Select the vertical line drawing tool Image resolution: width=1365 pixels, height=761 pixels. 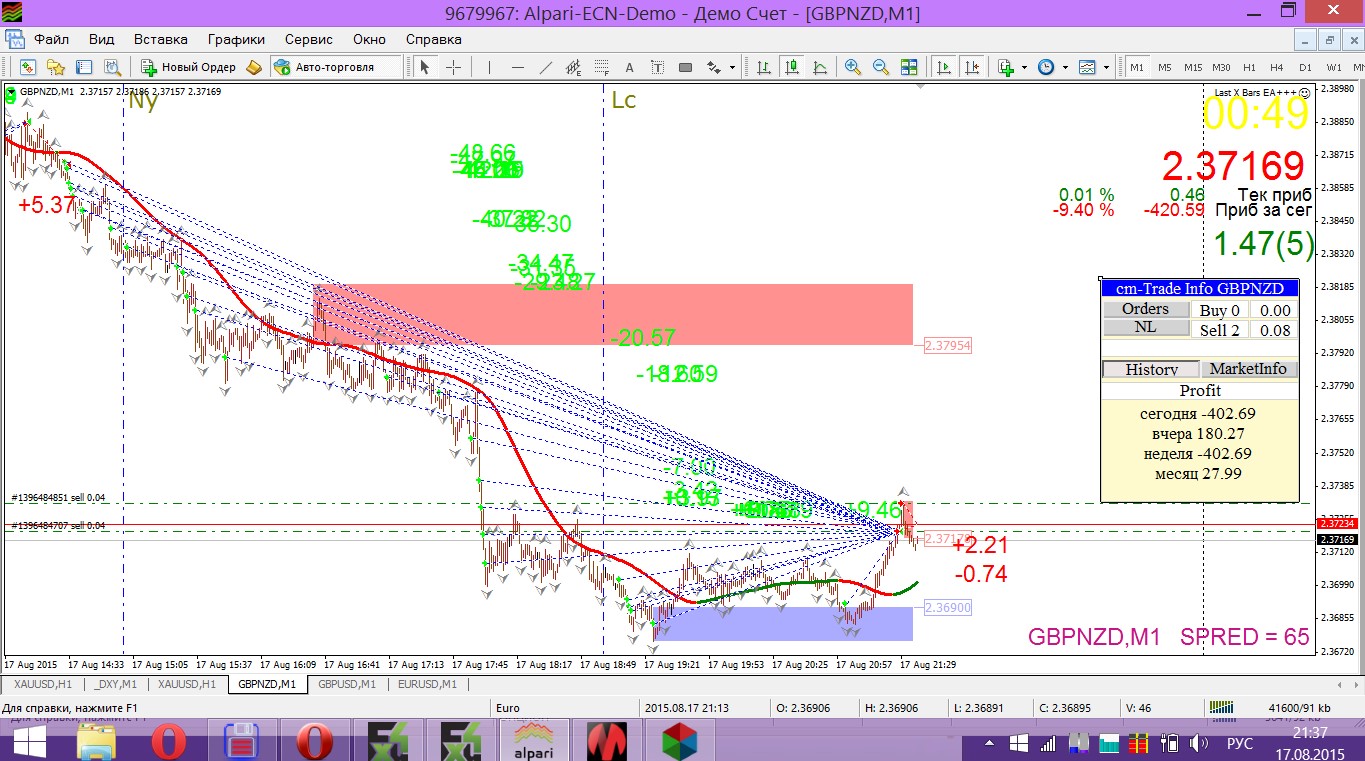(x=489, y=67)
